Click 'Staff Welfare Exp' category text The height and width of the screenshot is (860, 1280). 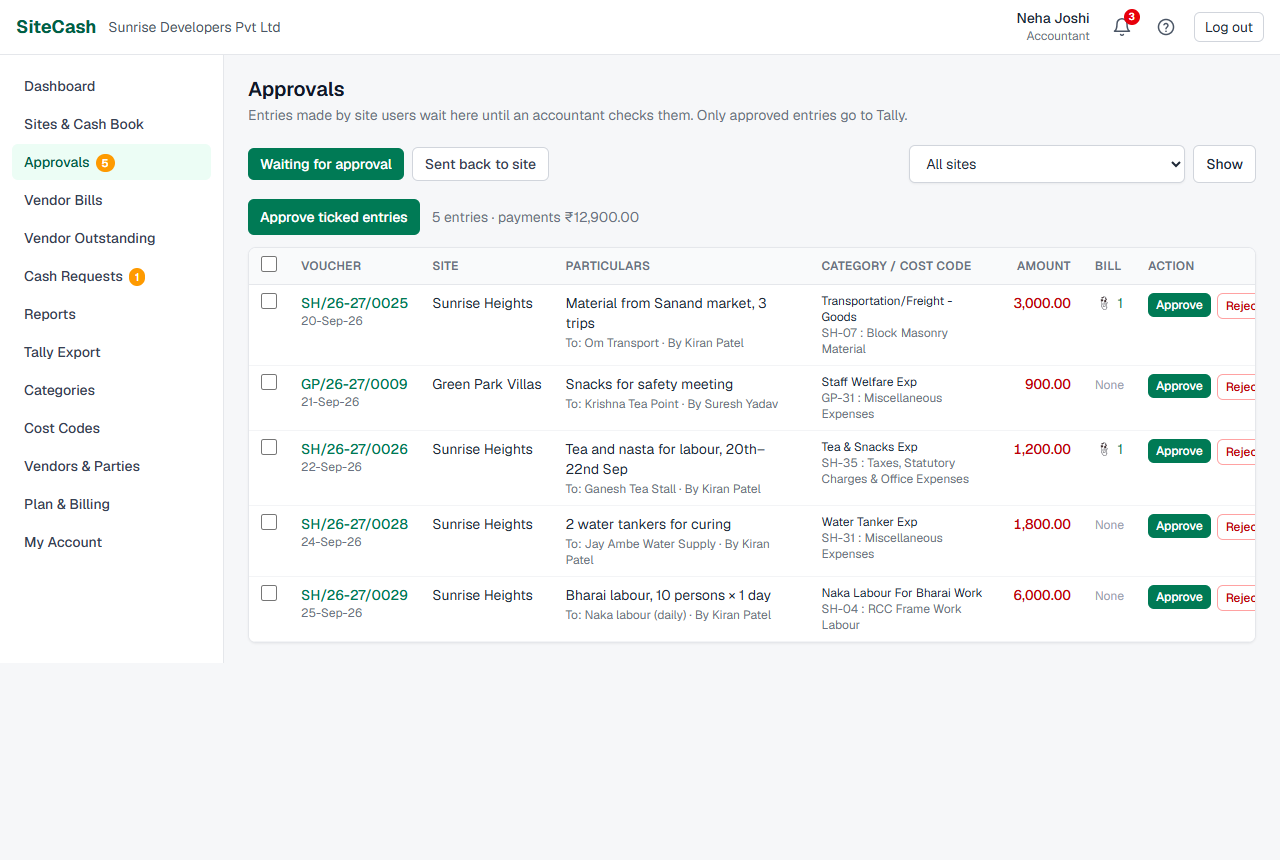tap(869, 382)
